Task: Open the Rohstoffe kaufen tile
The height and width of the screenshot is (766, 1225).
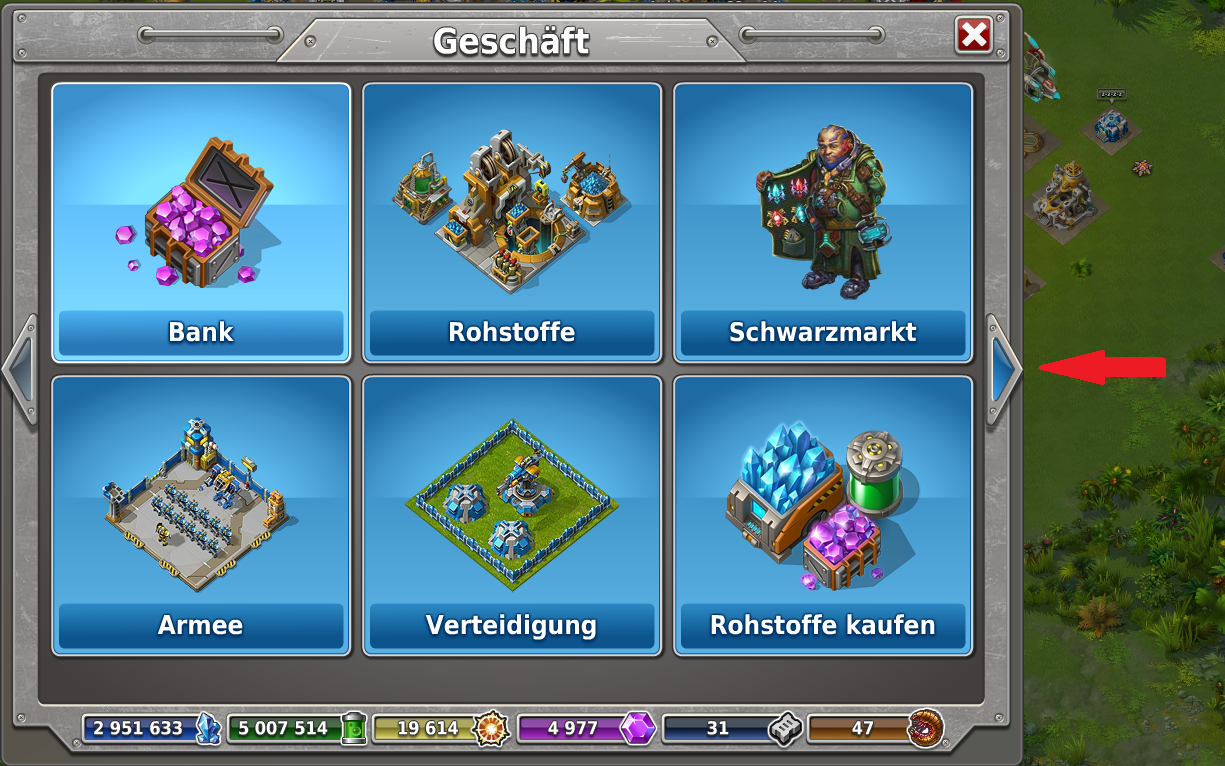Action: pos(823,516)
